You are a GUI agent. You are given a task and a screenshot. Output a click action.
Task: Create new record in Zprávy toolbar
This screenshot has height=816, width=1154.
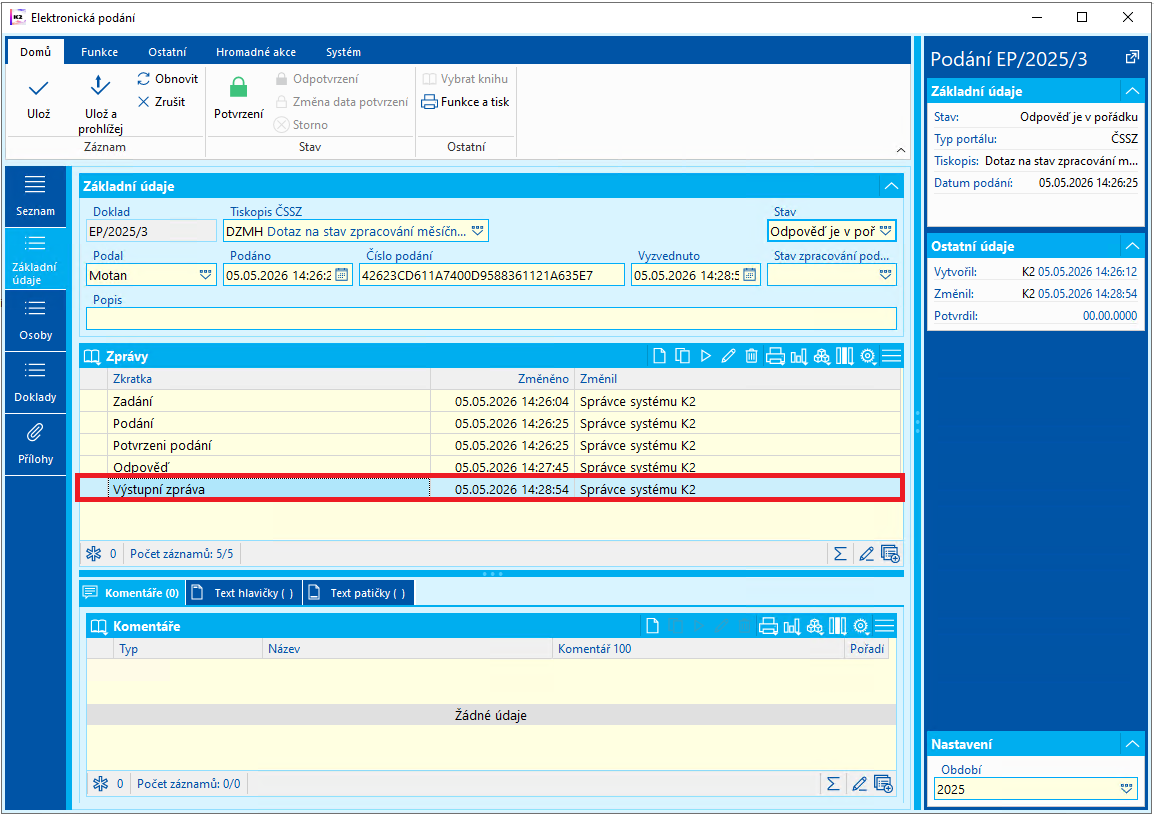(x=659, y=356)
